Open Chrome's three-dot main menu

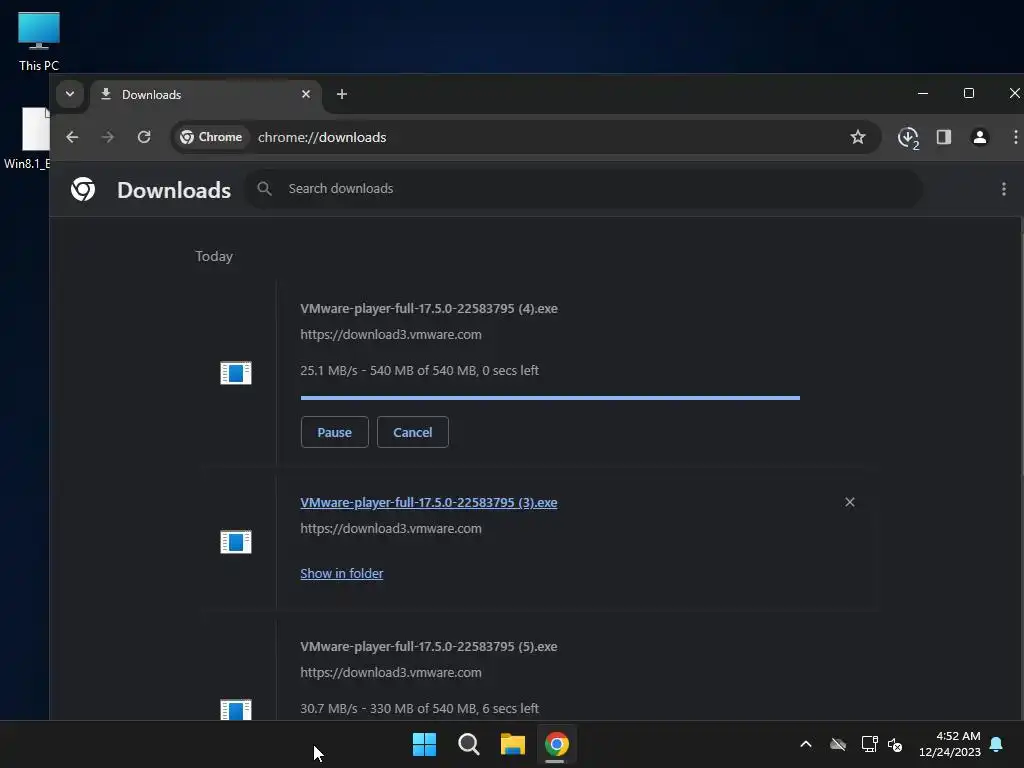click(1015, 137)
